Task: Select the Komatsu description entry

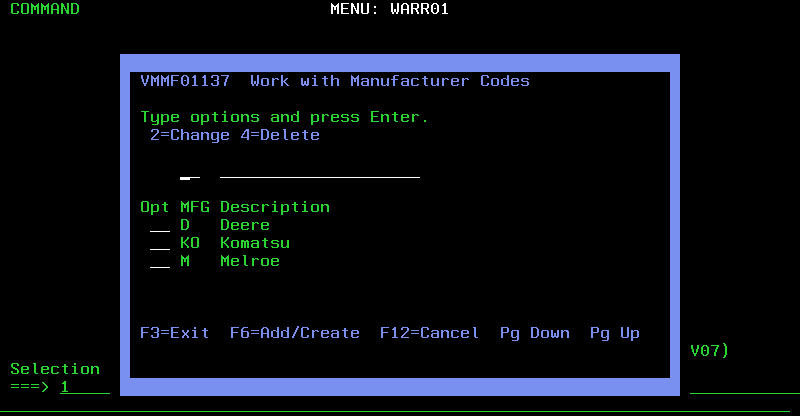Action: (x=255, y=243)
